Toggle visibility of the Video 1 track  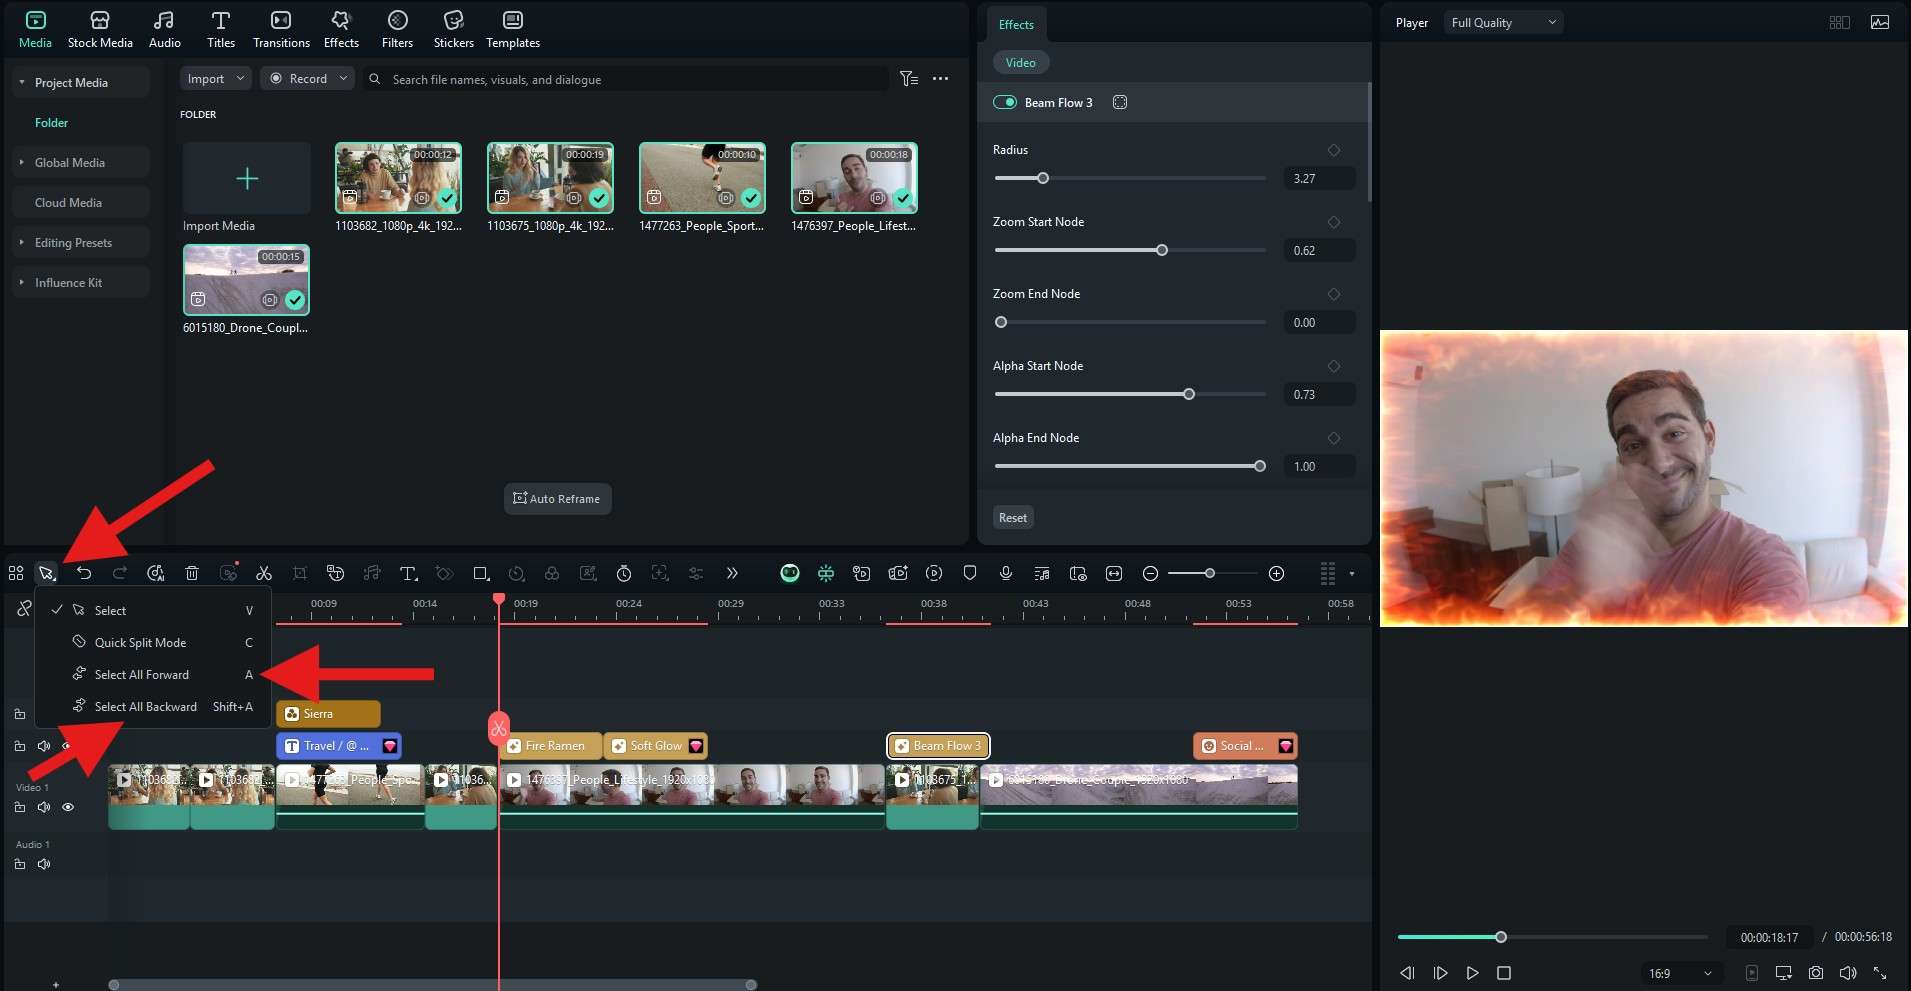click(x=68, y=807)
